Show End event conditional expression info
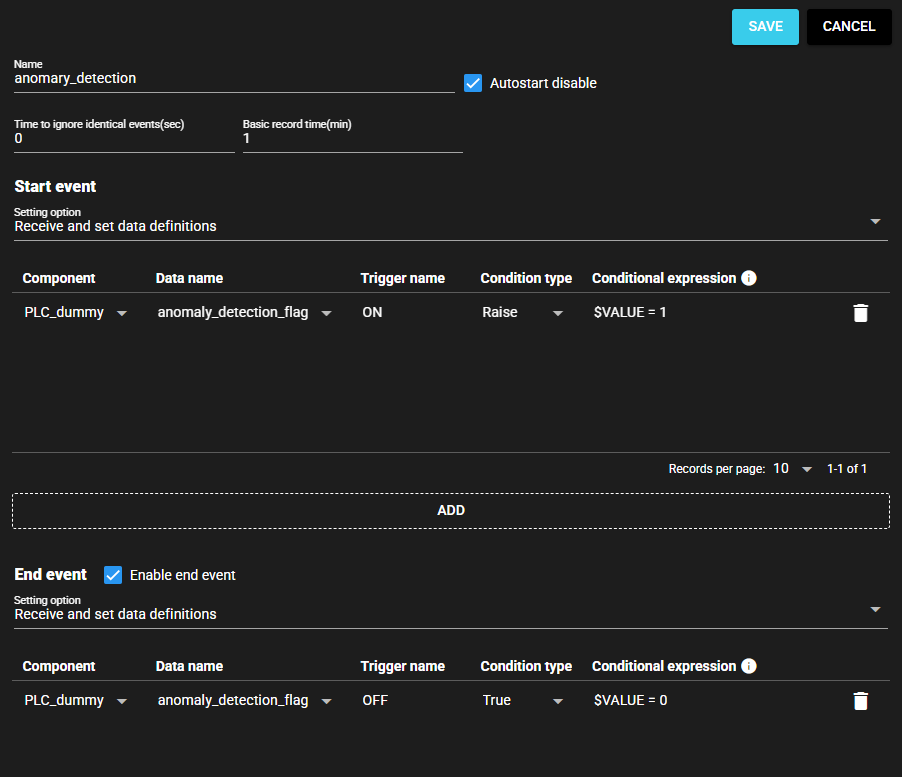 (749, 666)
